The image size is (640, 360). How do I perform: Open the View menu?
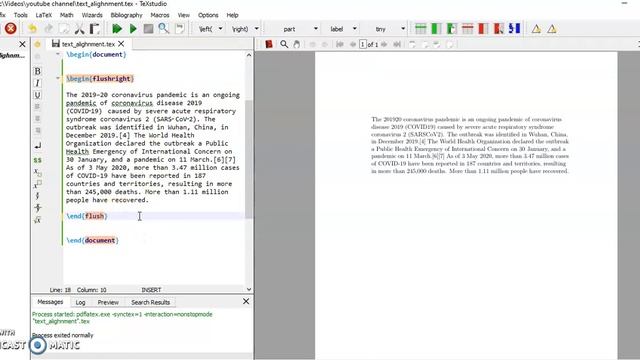184,15
